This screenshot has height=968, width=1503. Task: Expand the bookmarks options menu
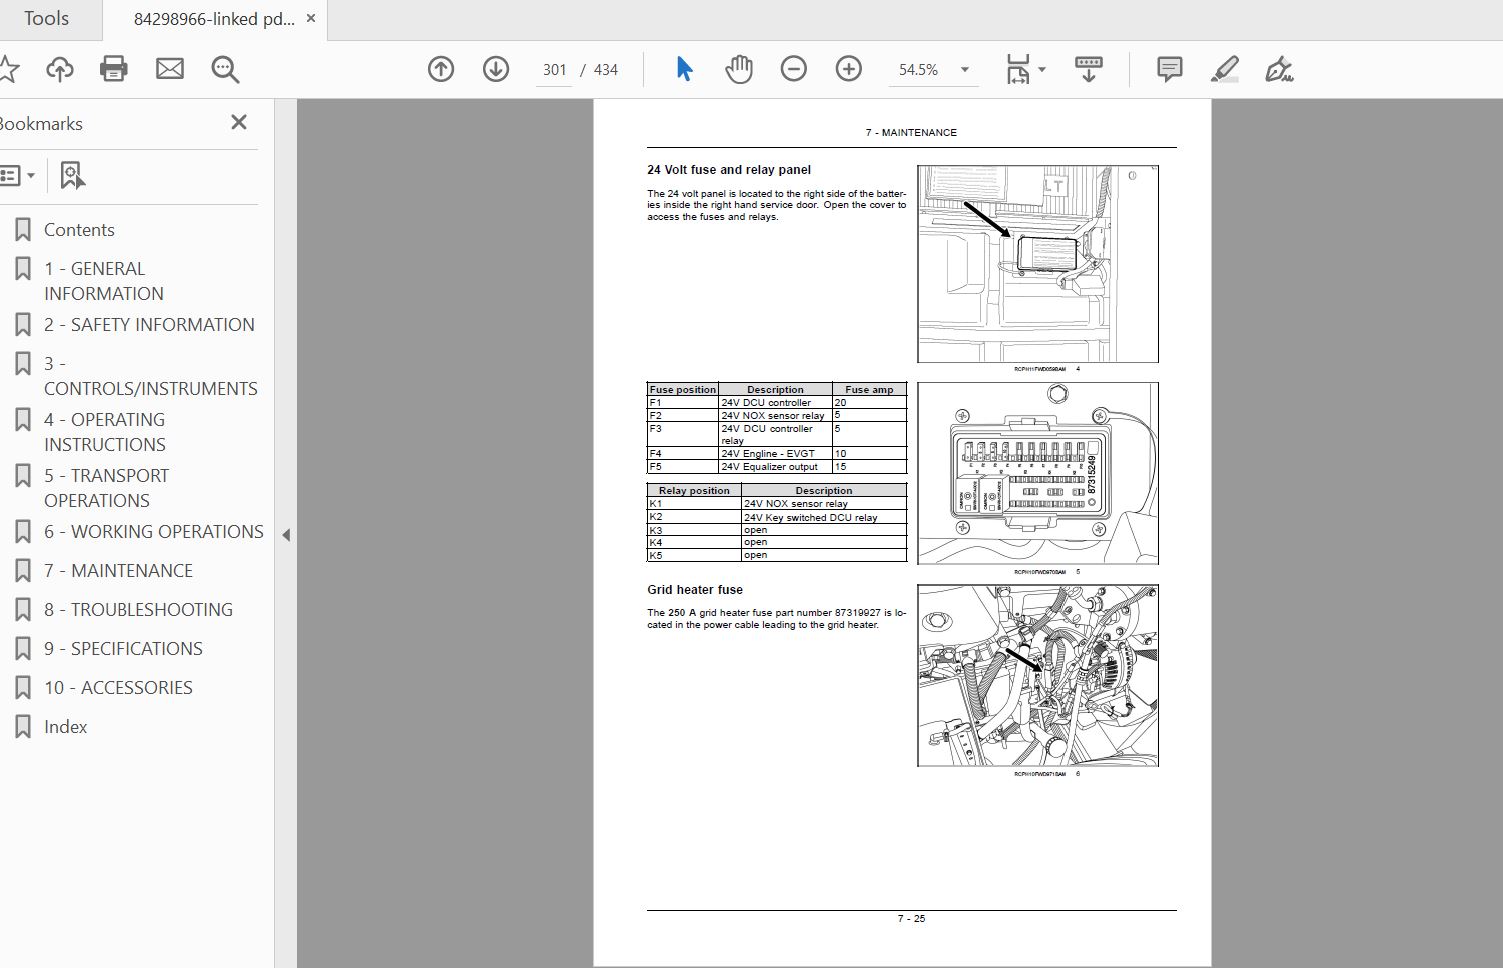coord(18,176)
